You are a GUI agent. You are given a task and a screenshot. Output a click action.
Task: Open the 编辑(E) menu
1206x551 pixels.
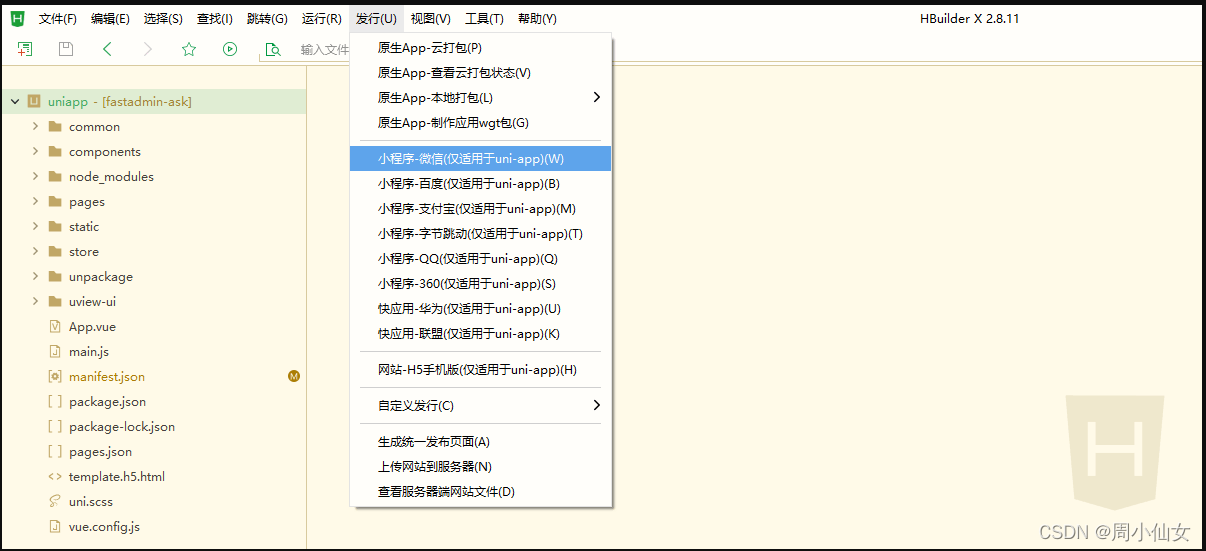point(110,19)
